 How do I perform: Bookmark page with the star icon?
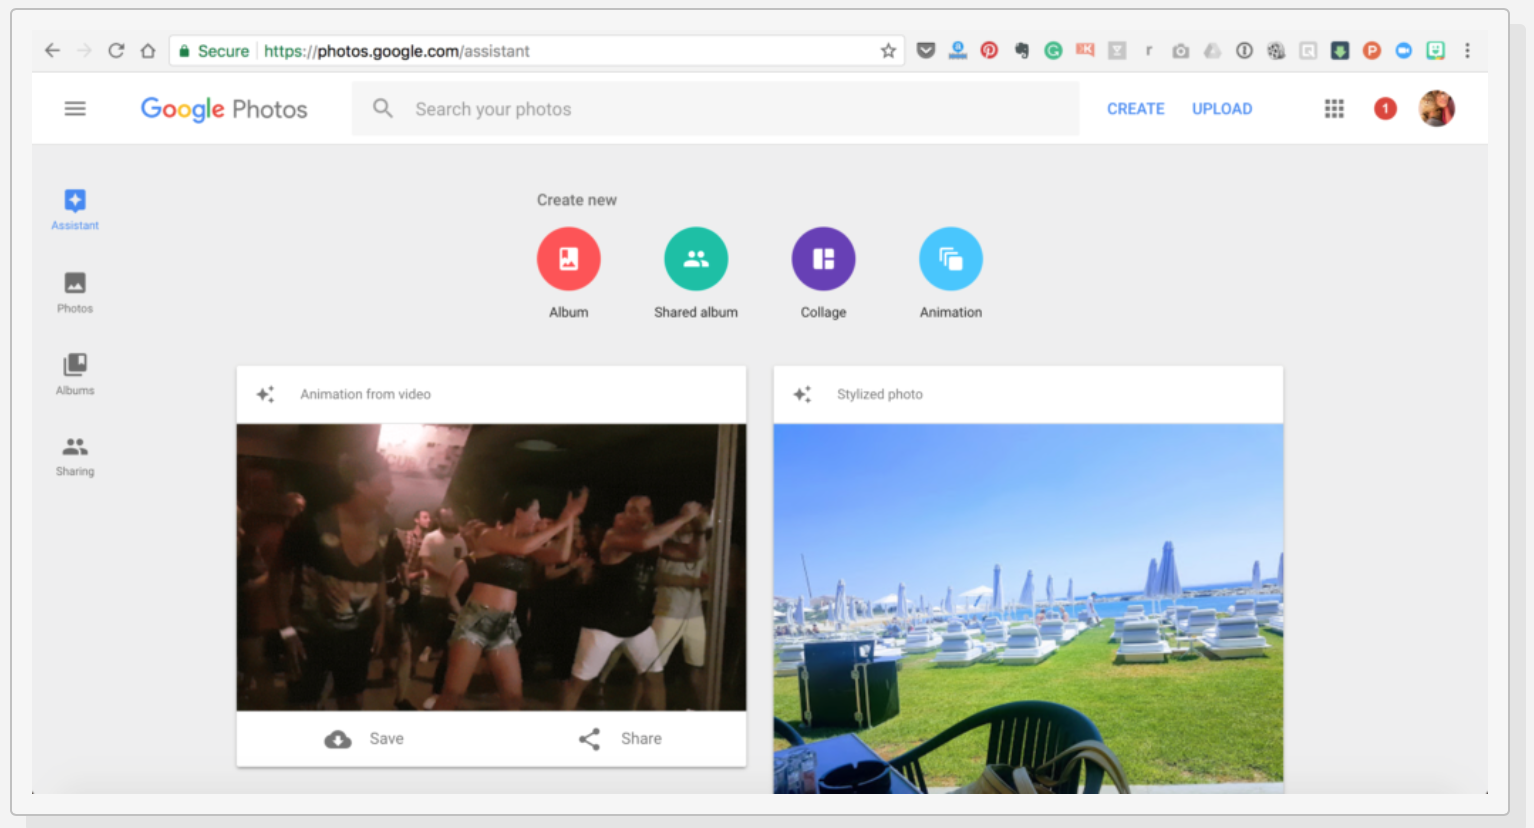pyautogui.click(x=888, y=51)
